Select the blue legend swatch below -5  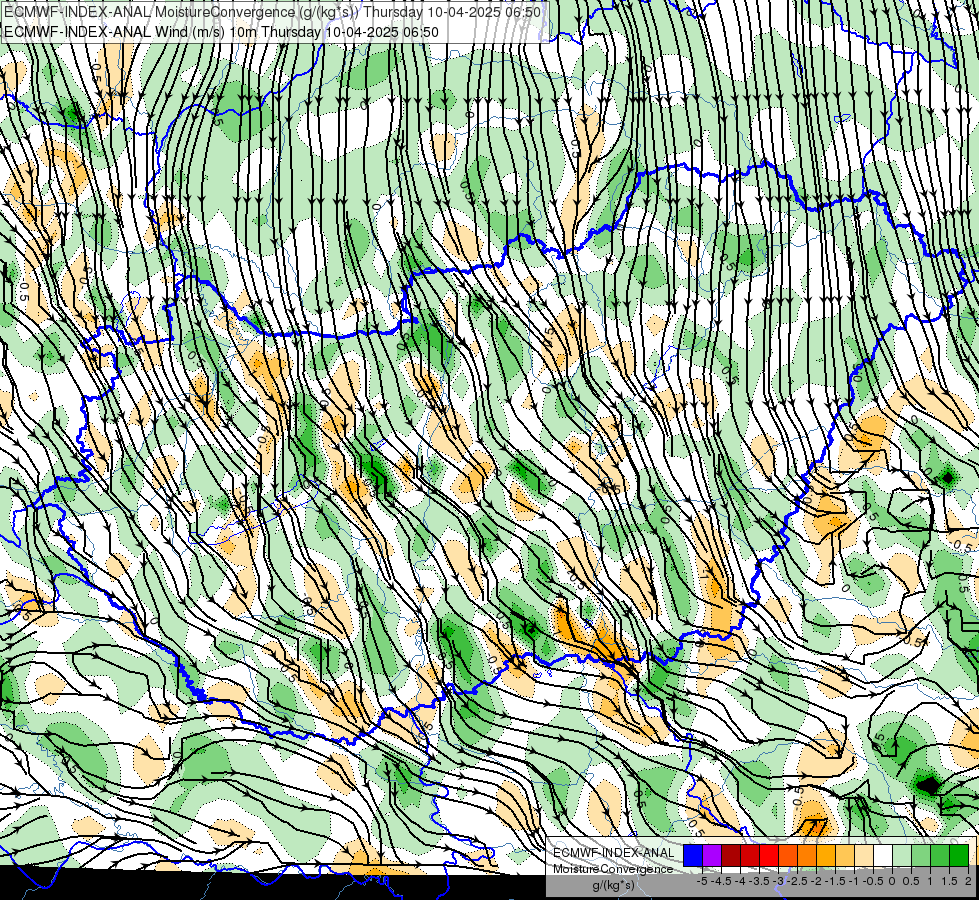click(x=693, y=855)
